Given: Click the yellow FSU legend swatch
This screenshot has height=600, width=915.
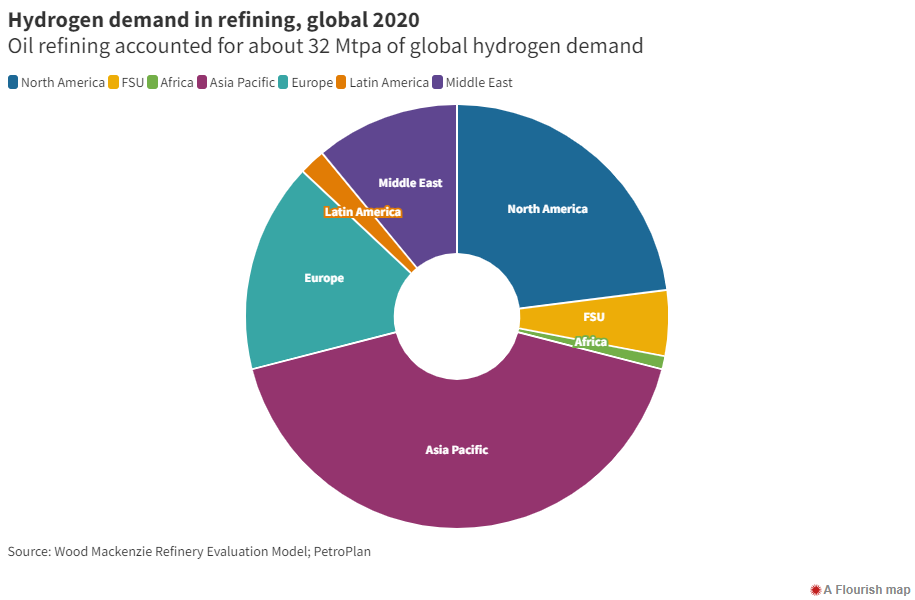Looking at the screenshot, I should click(114, 83).
